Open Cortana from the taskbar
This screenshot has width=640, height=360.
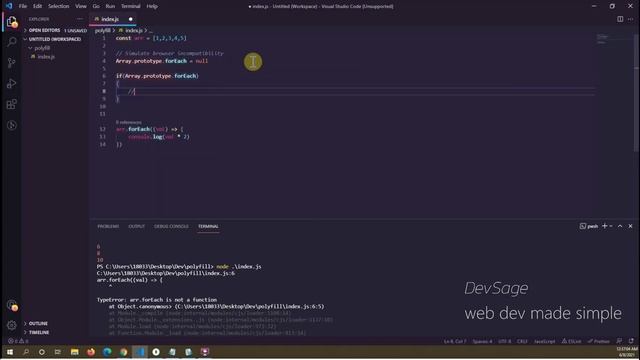pos(42,352)
